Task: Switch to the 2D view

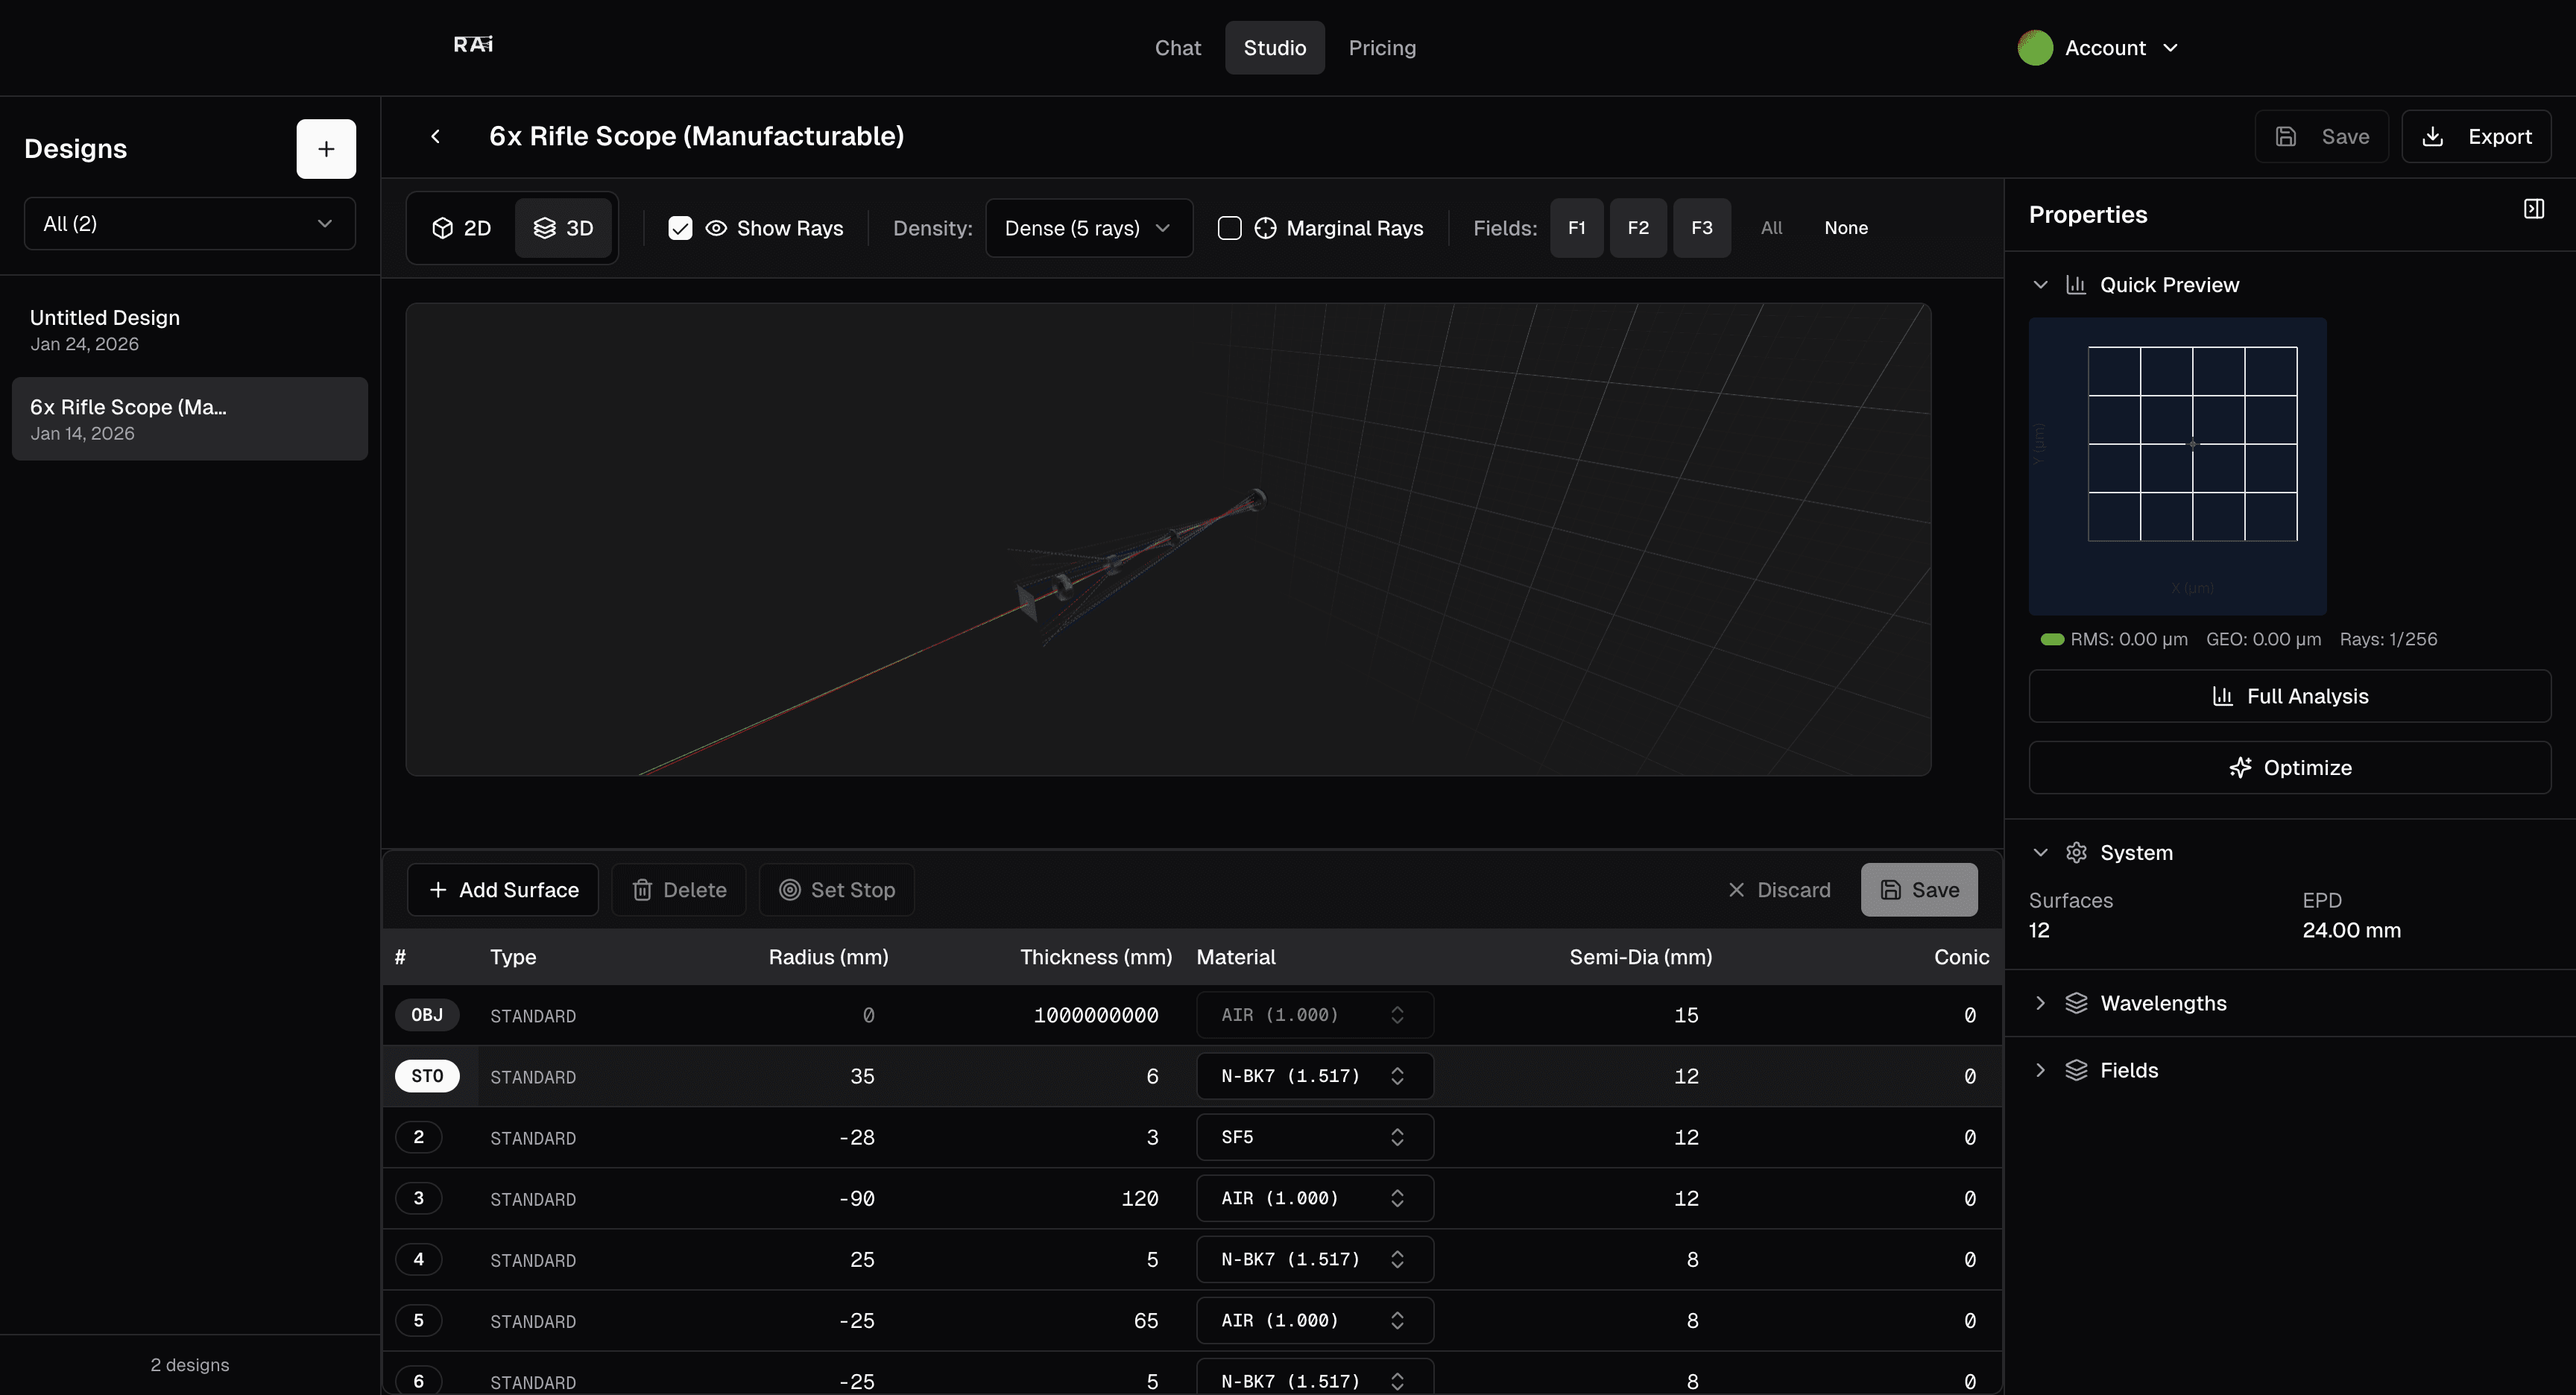Action: pyautogui.click(x=462, y=227)
